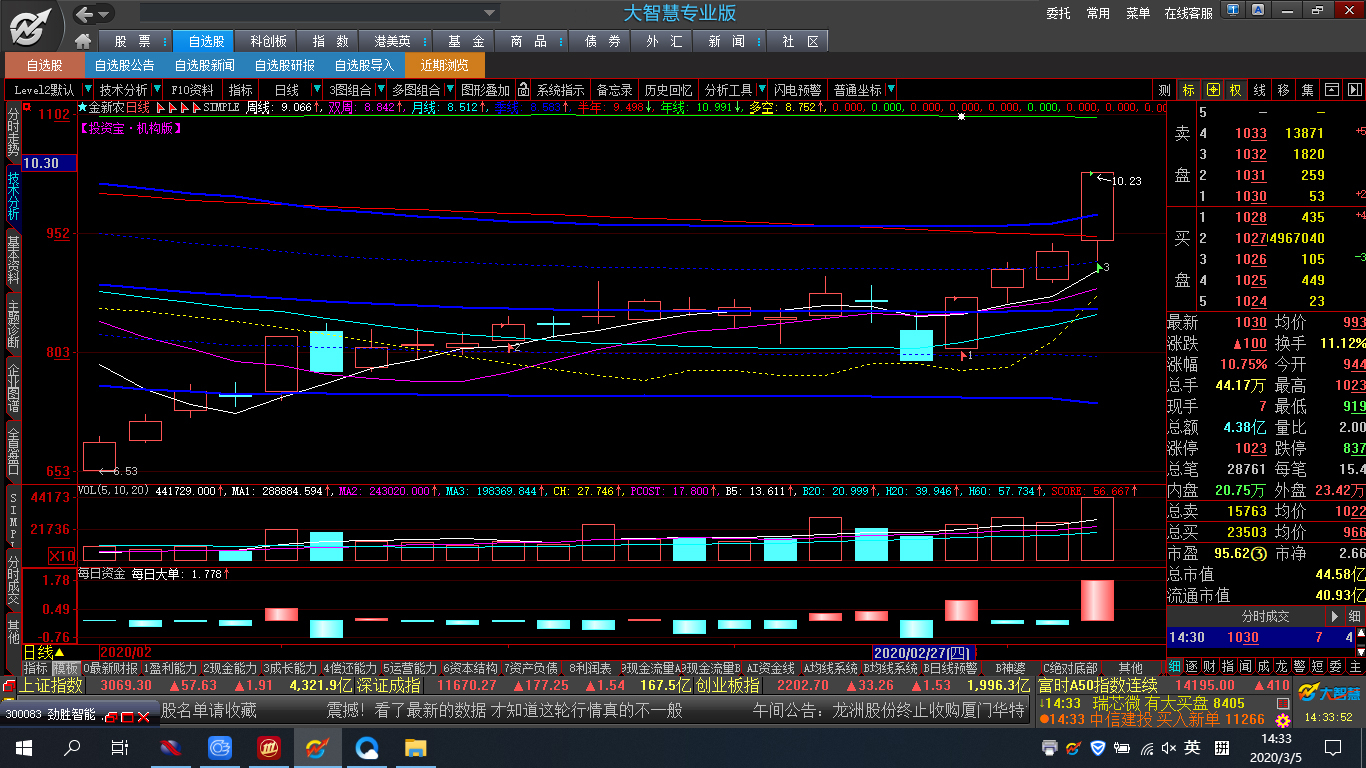Toggle the 标 marker button

(1189, 90)
